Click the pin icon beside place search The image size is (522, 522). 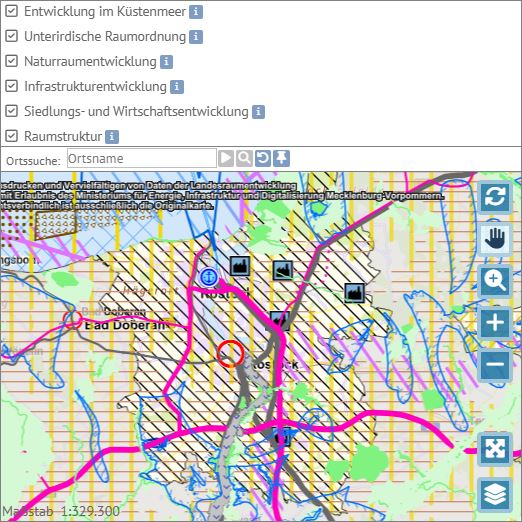point(282,158)
